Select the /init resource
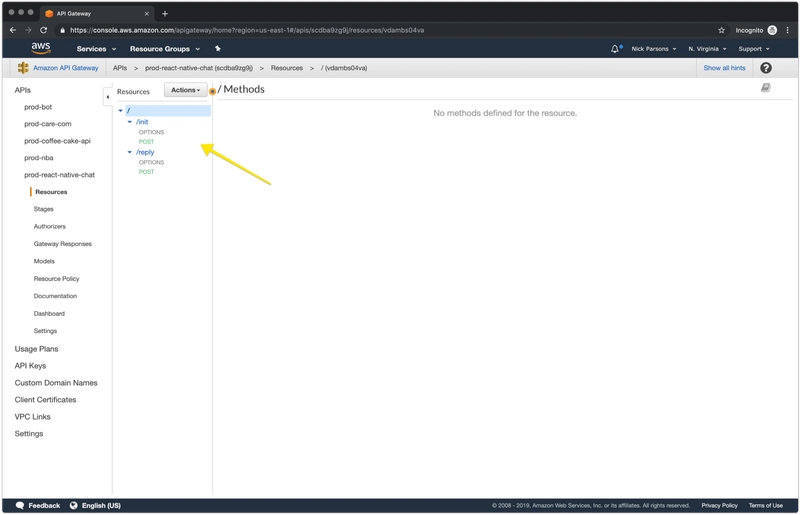 pyautogui.click(x=142, y=122)
